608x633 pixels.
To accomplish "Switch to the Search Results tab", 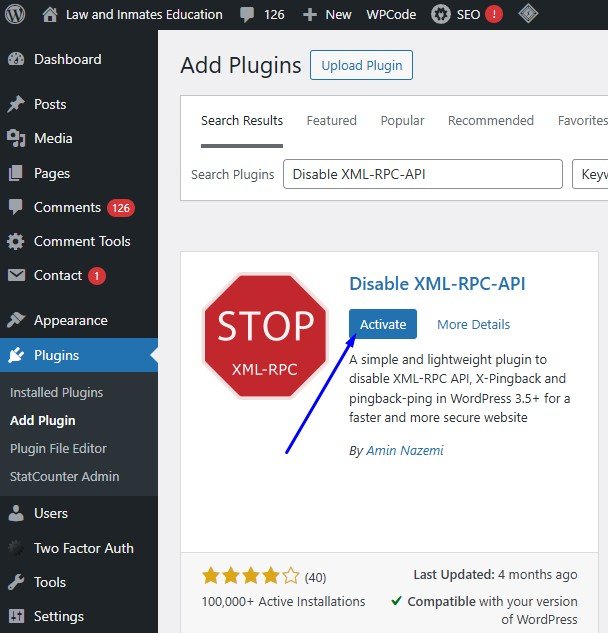I will 242,121.
